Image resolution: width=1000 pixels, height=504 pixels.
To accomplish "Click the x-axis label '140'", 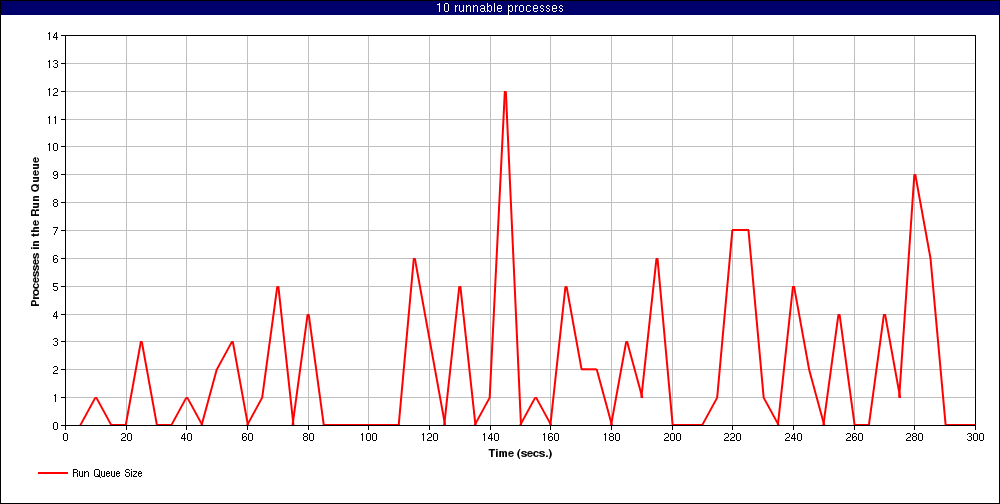I will coord(490,437).
